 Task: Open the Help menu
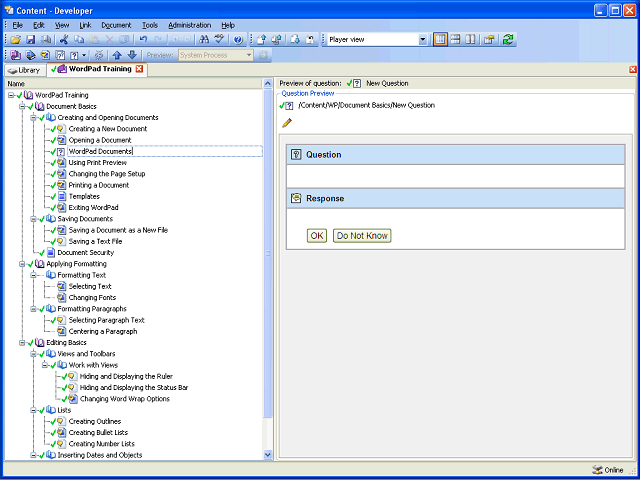[x=228, y=25]
